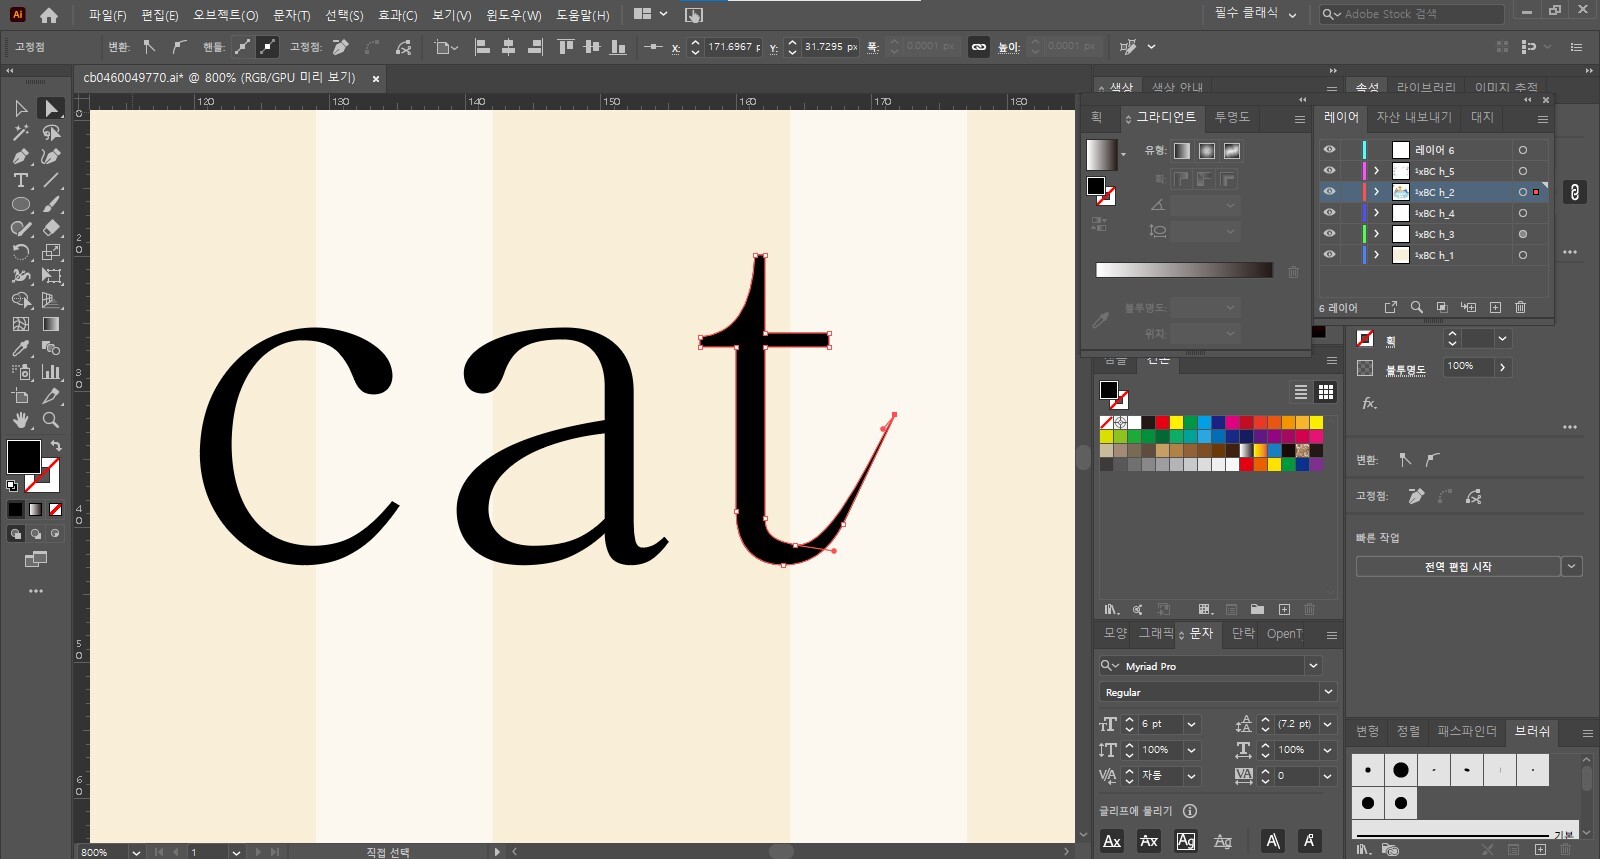
Task: Click the X coordinate input field
Action: pos(732,47)
